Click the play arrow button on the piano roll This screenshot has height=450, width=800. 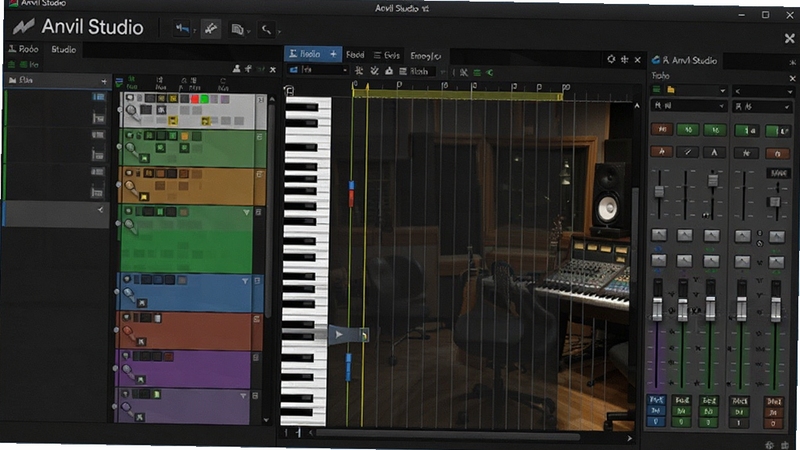coord(339,335)
